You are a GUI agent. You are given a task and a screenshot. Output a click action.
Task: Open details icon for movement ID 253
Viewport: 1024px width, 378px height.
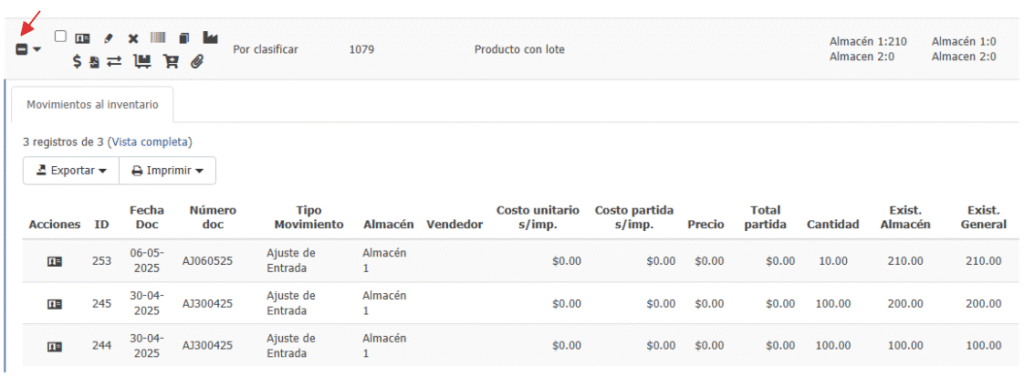coord(55,261)
